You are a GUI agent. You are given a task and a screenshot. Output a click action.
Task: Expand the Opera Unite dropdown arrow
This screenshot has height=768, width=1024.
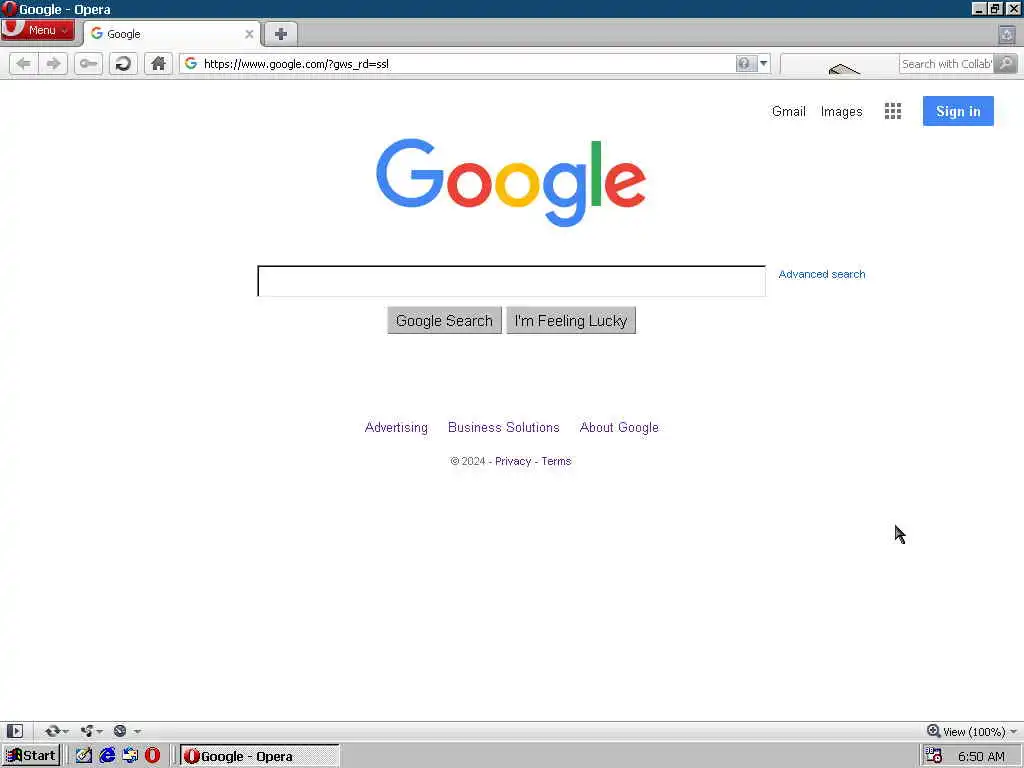pyautogui.click(x=100, y=731)
